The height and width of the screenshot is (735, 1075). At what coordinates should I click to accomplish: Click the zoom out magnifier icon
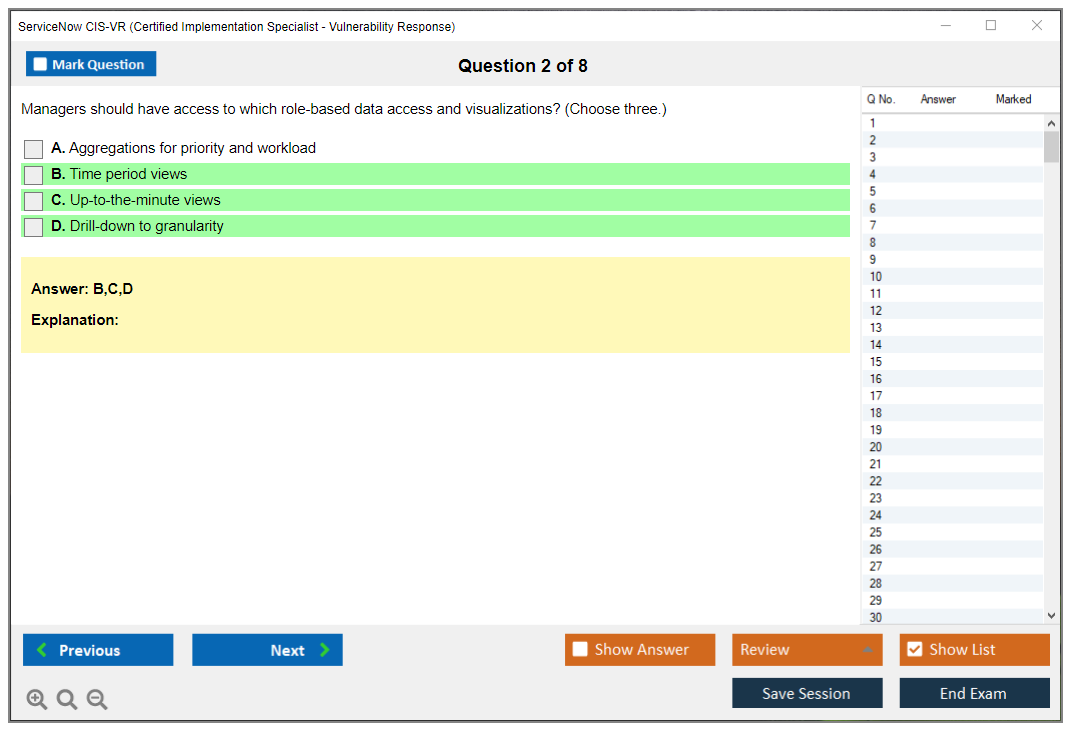[96, 699]
